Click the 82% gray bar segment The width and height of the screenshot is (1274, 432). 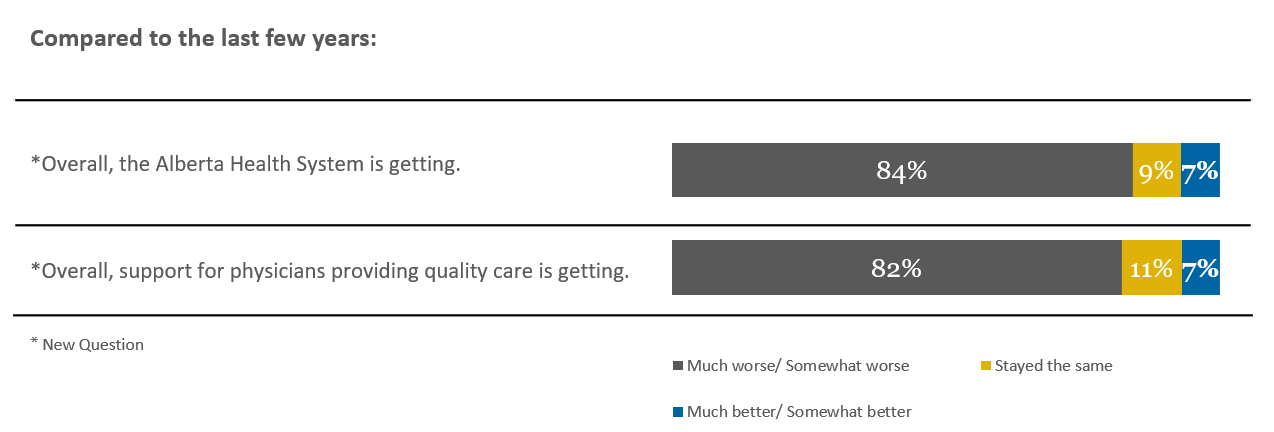897,268
